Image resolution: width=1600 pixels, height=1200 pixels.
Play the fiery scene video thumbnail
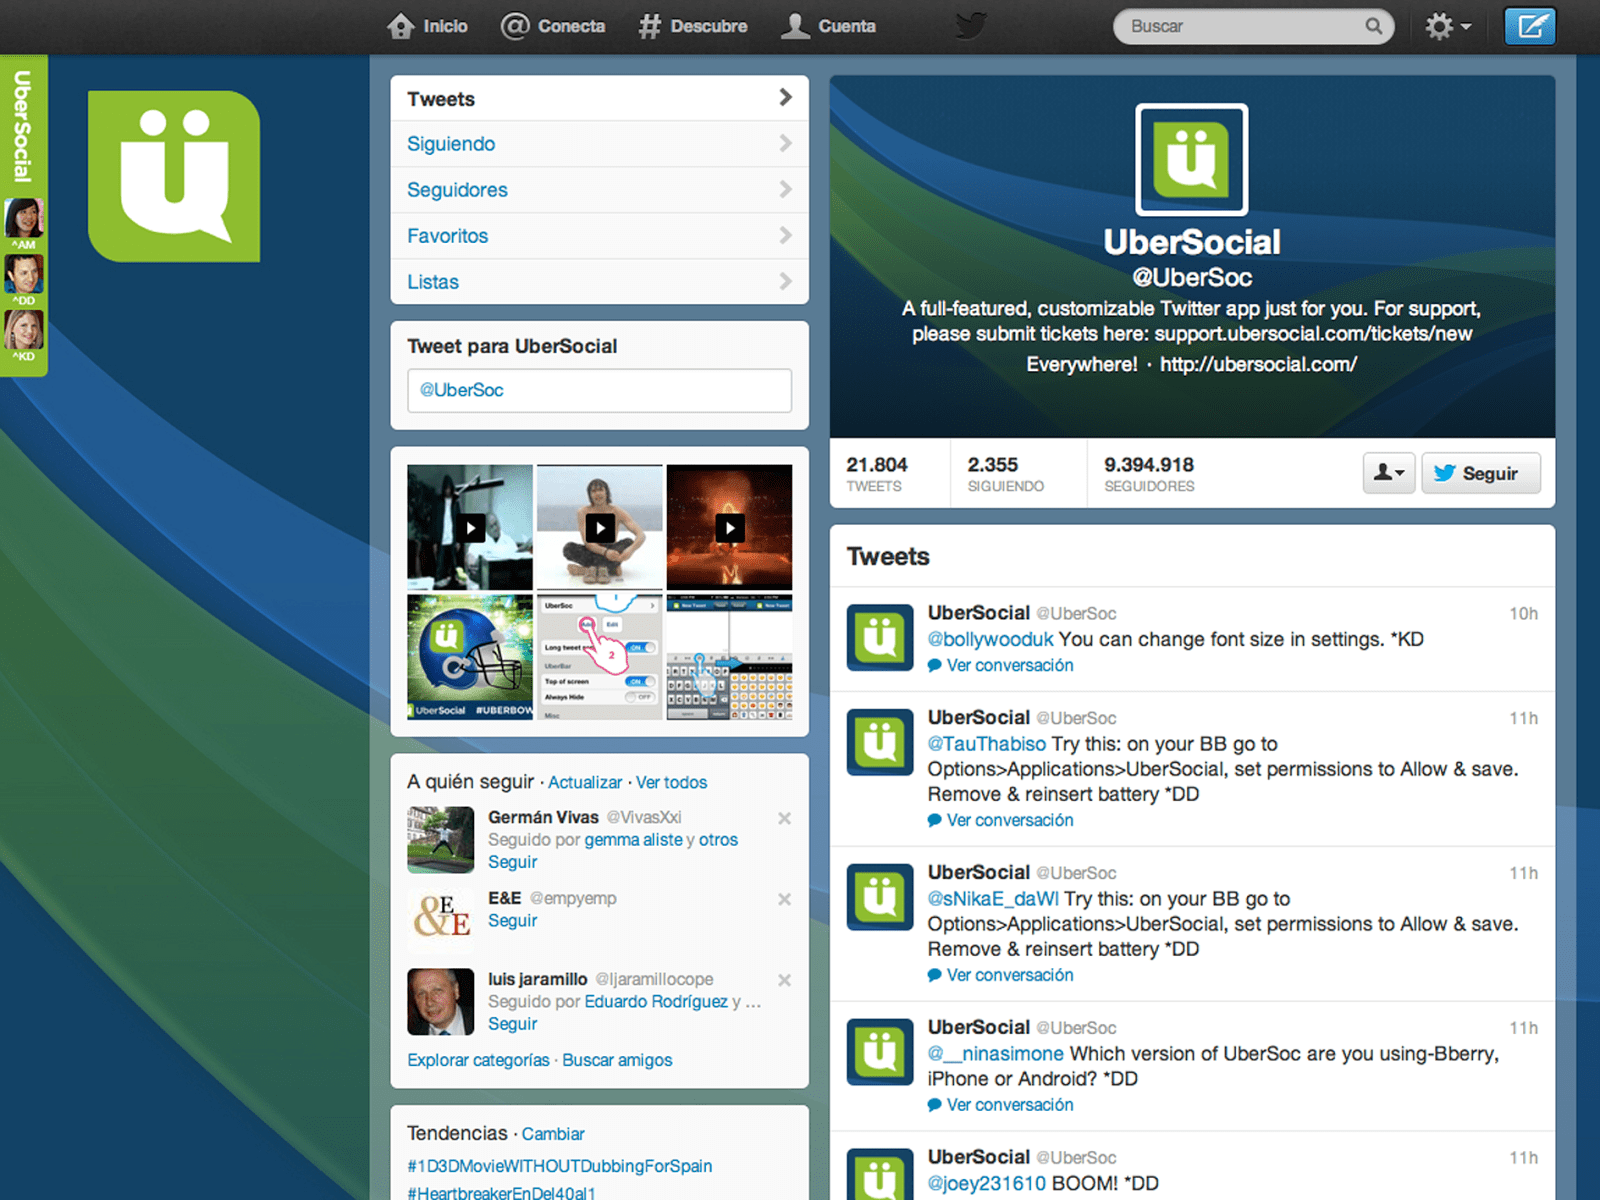tap(729, 527)
